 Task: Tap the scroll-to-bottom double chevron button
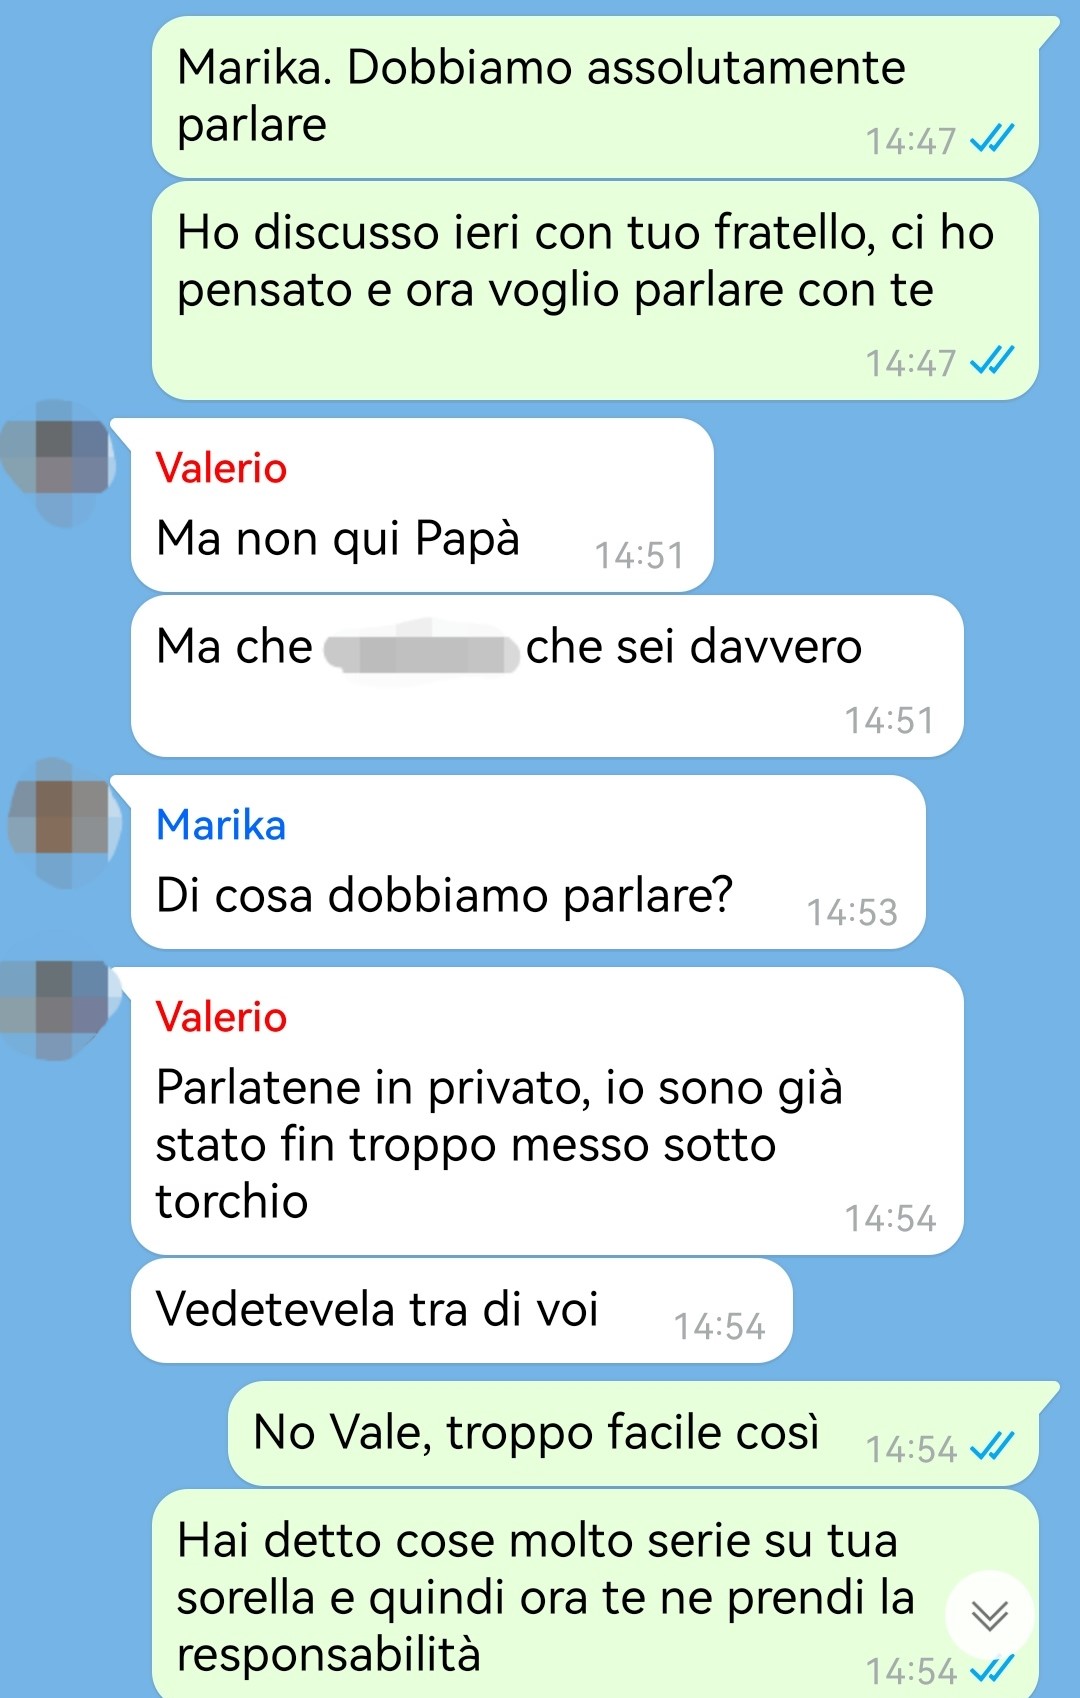click(x=989, y=1614)
